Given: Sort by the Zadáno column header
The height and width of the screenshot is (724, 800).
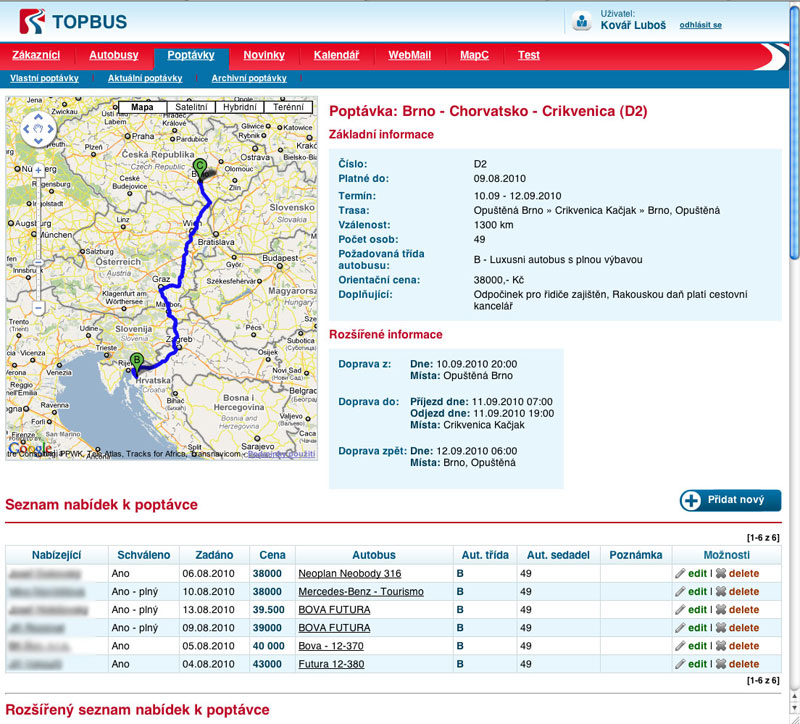Looking at the screenshot, I should click(214, 555).
